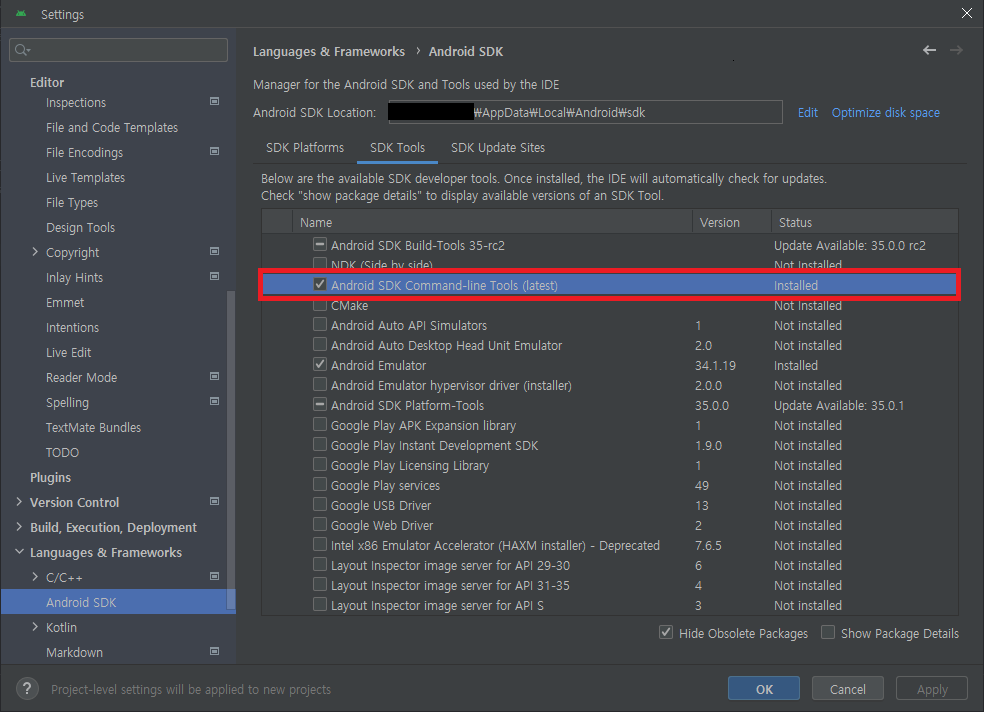The height and width of the screenshot is (712, 984).
Task: Click the Android Studio logo in title bar
Action: (21, 13)
